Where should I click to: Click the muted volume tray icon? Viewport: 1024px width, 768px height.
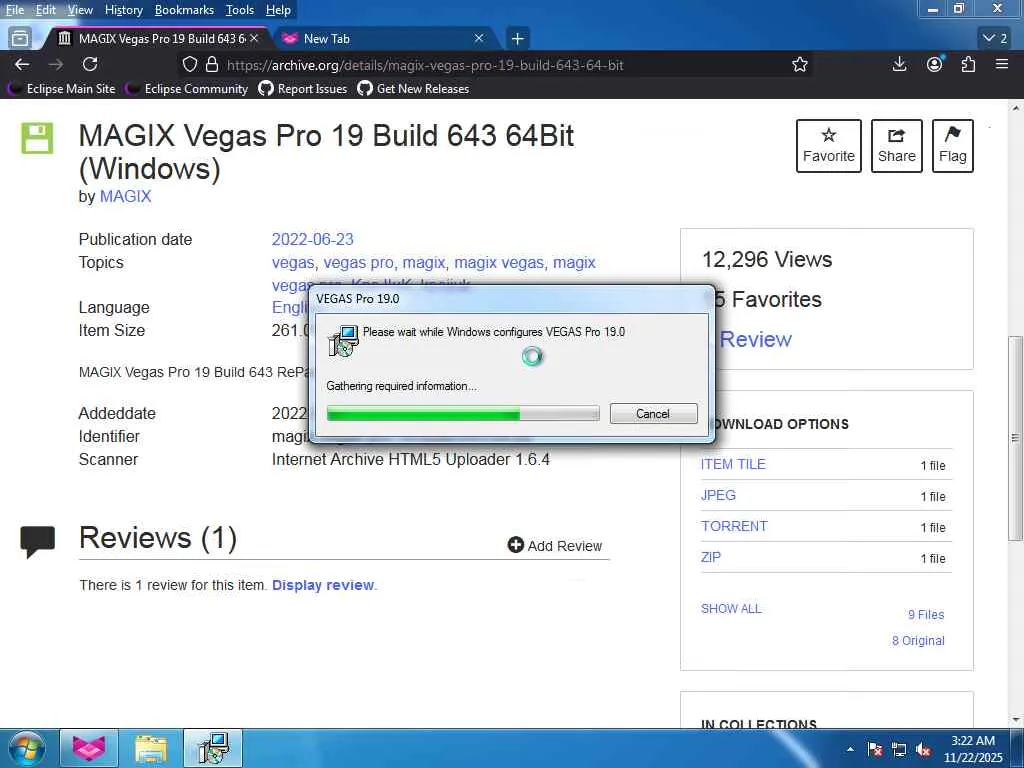923,750
